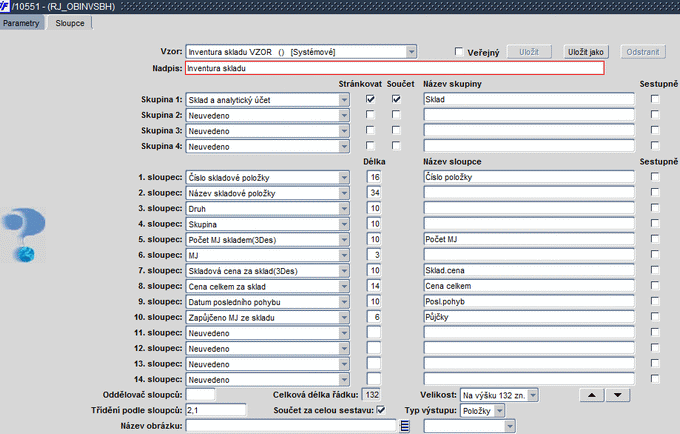Open the list picker next to Název obrázku
The width and height of the screenshot is (680, 434).
click(405, 425)
